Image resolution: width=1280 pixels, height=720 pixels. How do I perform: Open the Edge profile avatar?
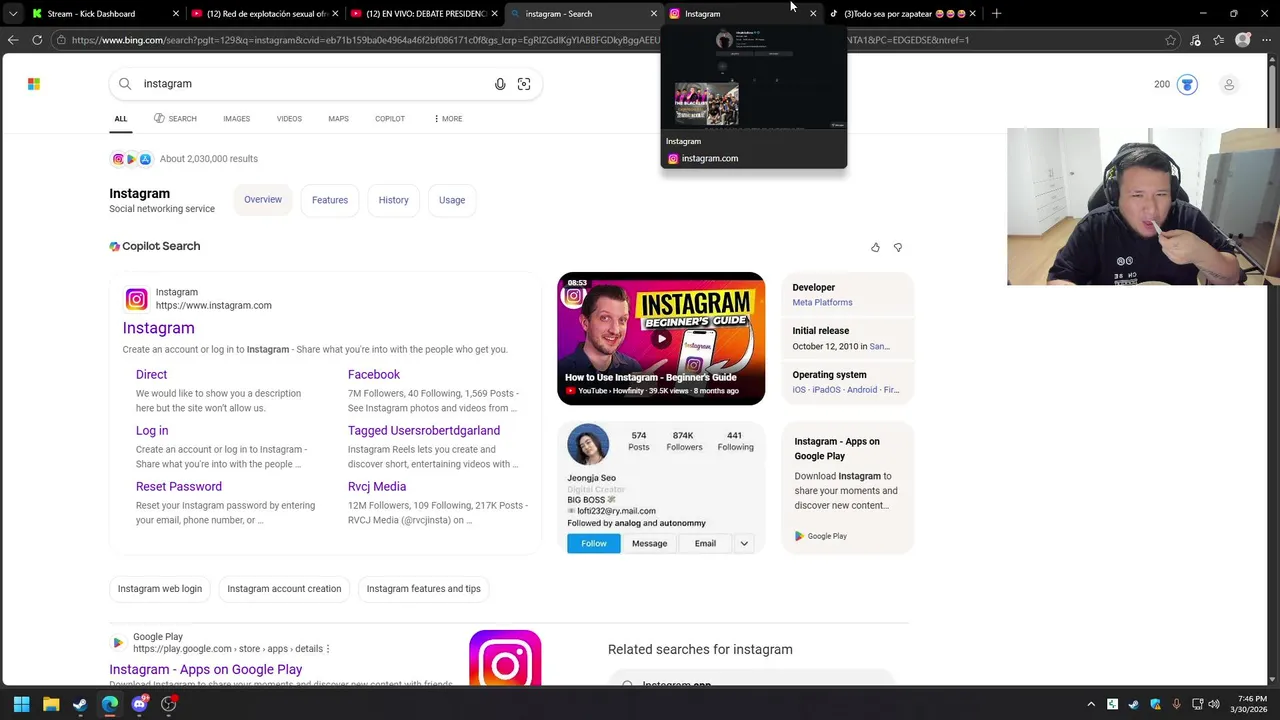coord(1242,40)
